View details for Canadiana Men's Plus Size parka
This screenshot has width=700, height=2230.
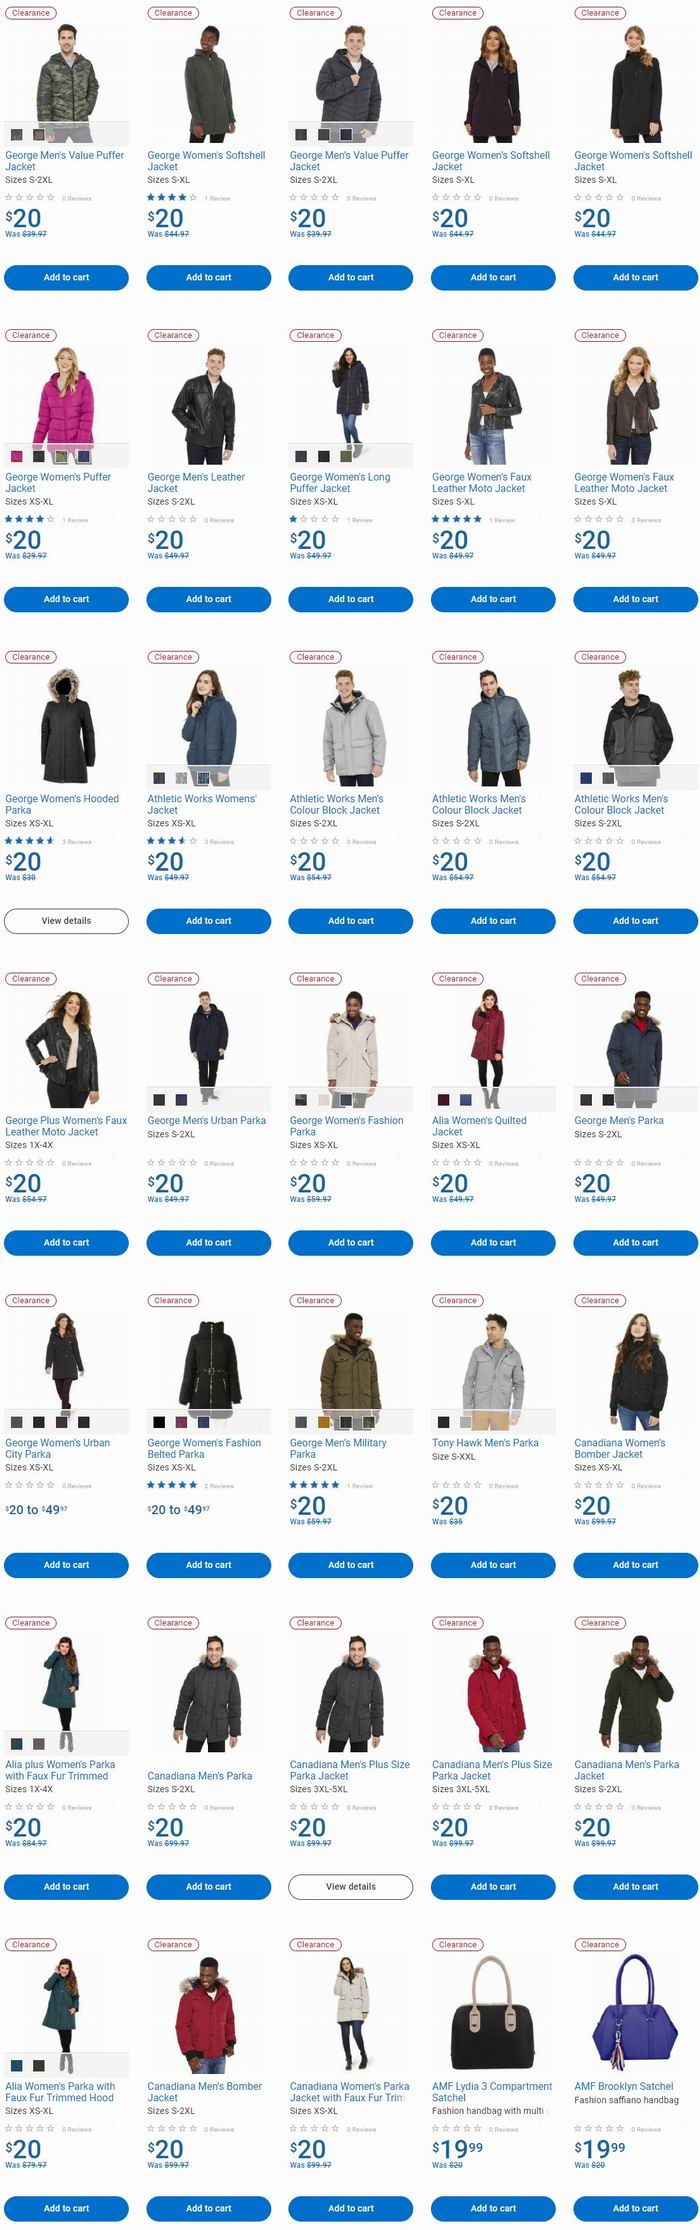click(351, 1887)
